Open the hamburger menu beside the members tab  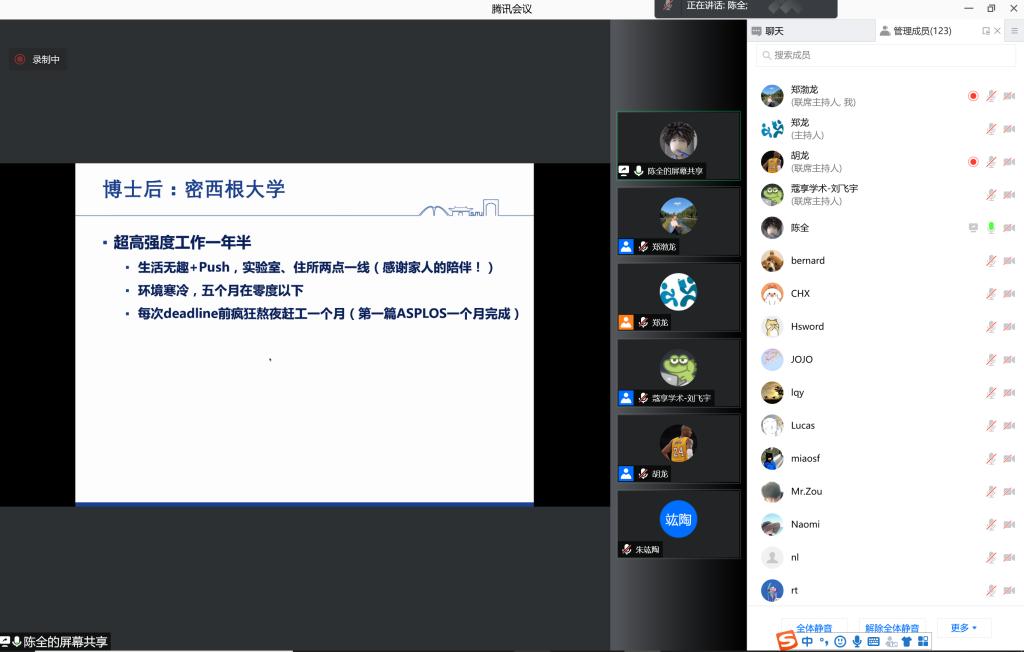[1013, 31]
